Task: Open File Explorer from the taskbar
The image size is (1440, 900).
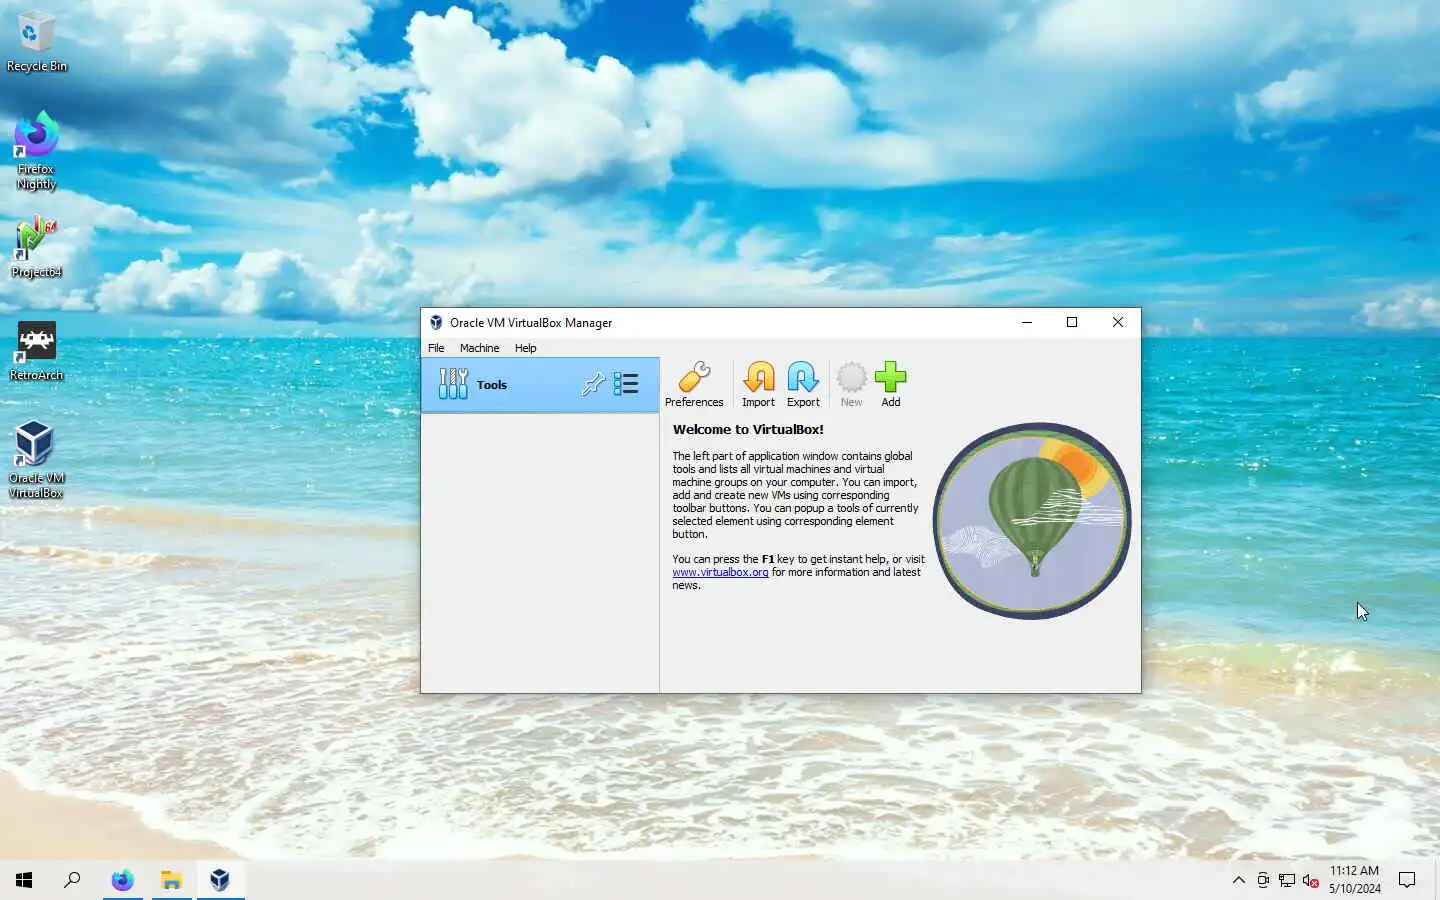Action: (x=171, y=880)
